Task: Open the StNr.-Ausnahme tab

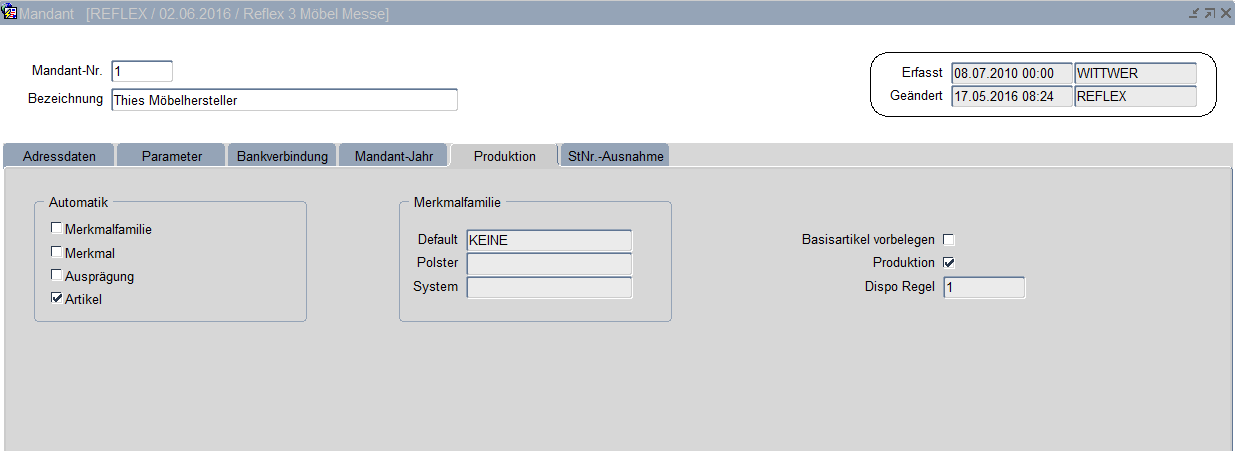Action: click(x=615, y=156)
